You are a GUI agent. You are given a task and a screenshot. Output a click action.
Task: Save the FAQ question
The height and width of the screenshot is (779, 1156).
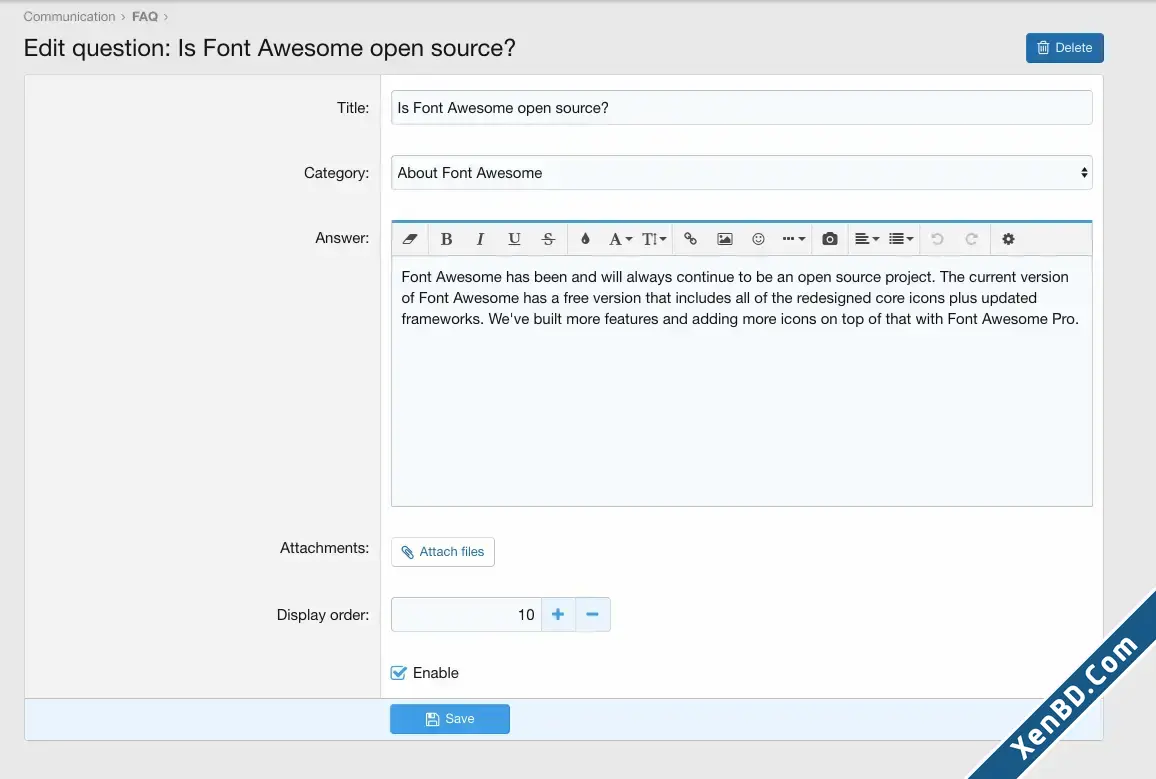click(x=450, y=719)
